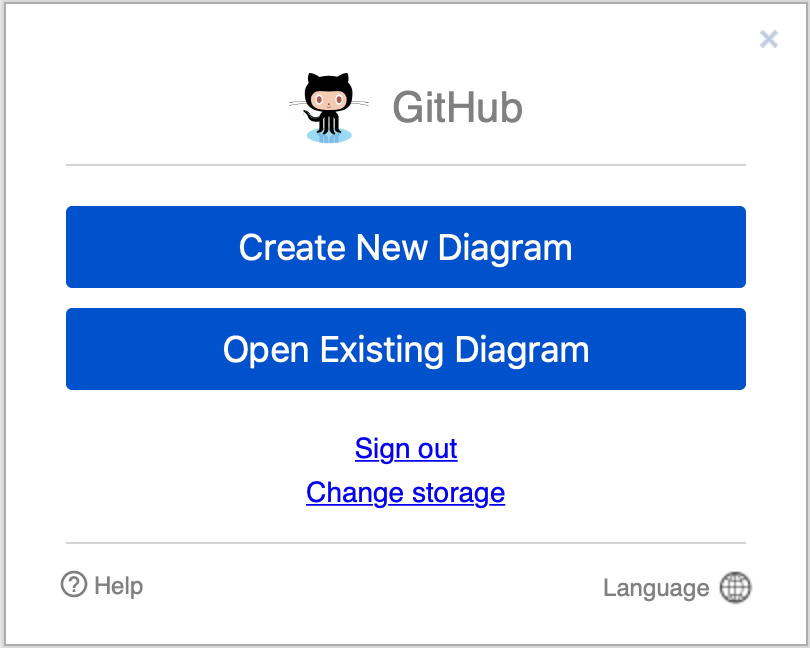Select Language at the bottom right

click(655, 588)
